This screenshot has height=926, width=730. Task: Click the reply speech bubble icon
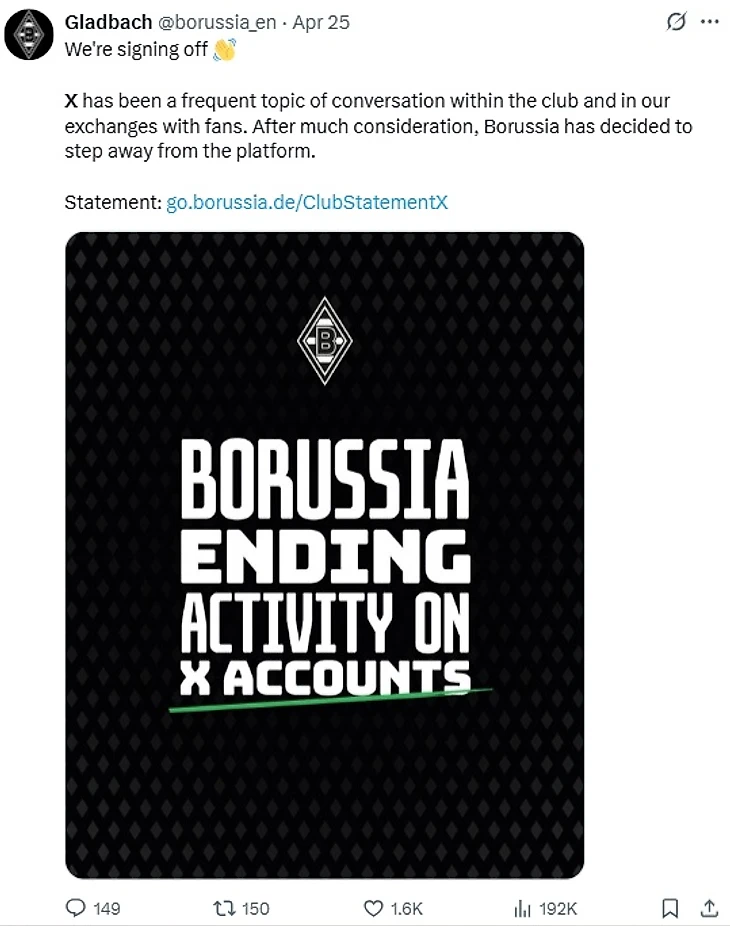tap(75, 908)
